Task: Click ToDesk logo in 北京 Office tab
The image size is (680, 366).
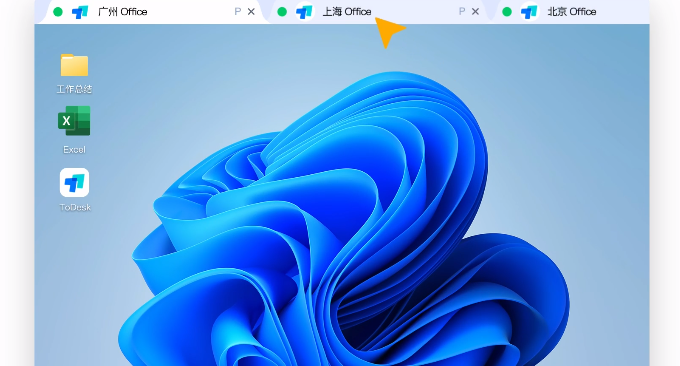Action: tap(529, 12)
